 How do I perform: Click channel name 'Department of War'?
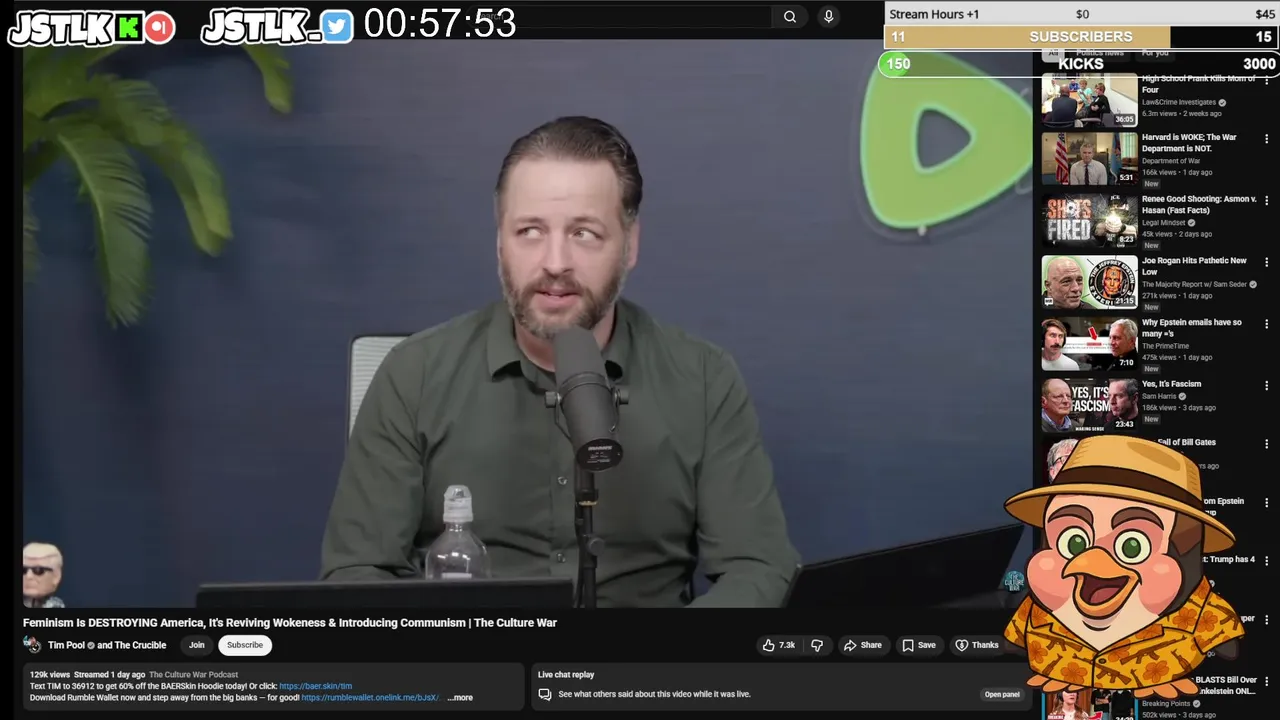pyautogui.click(x=1171, y=161)
